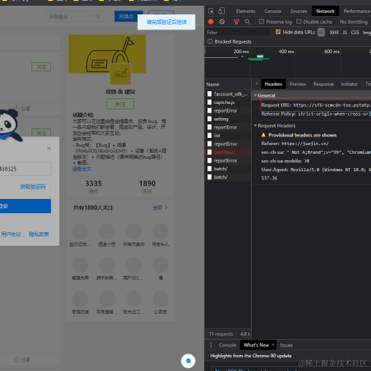This screenshot has width=371, height=371.
Task: Close the What's New drawer tab
Action: 273,345
